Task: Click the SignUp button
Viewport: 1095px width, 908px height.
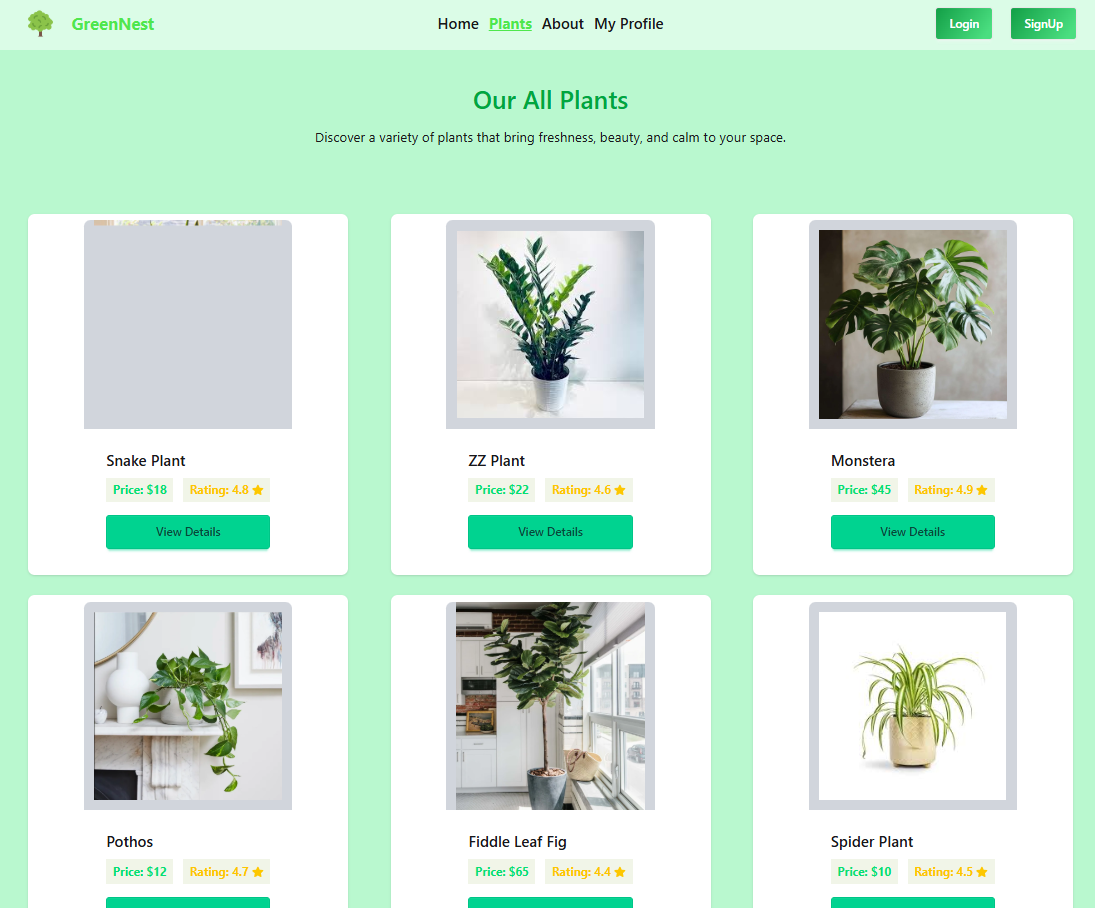Action: coord(1043,24)
